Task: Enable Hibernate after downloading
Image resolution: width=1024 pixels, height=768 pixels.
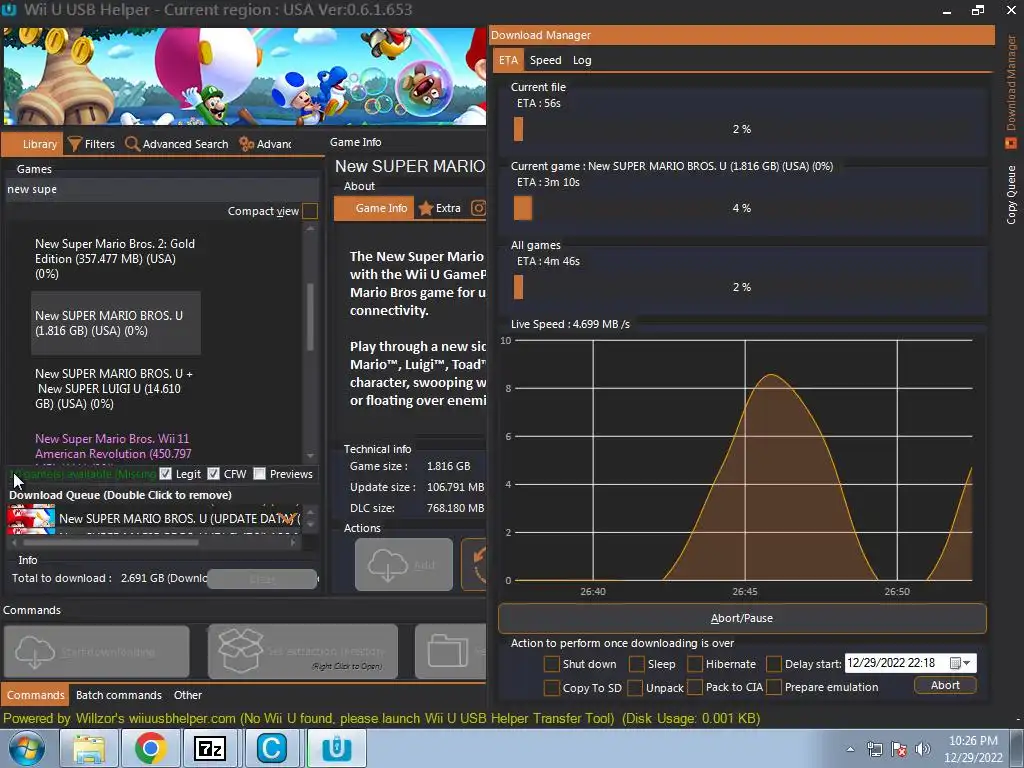Action: 695,664
